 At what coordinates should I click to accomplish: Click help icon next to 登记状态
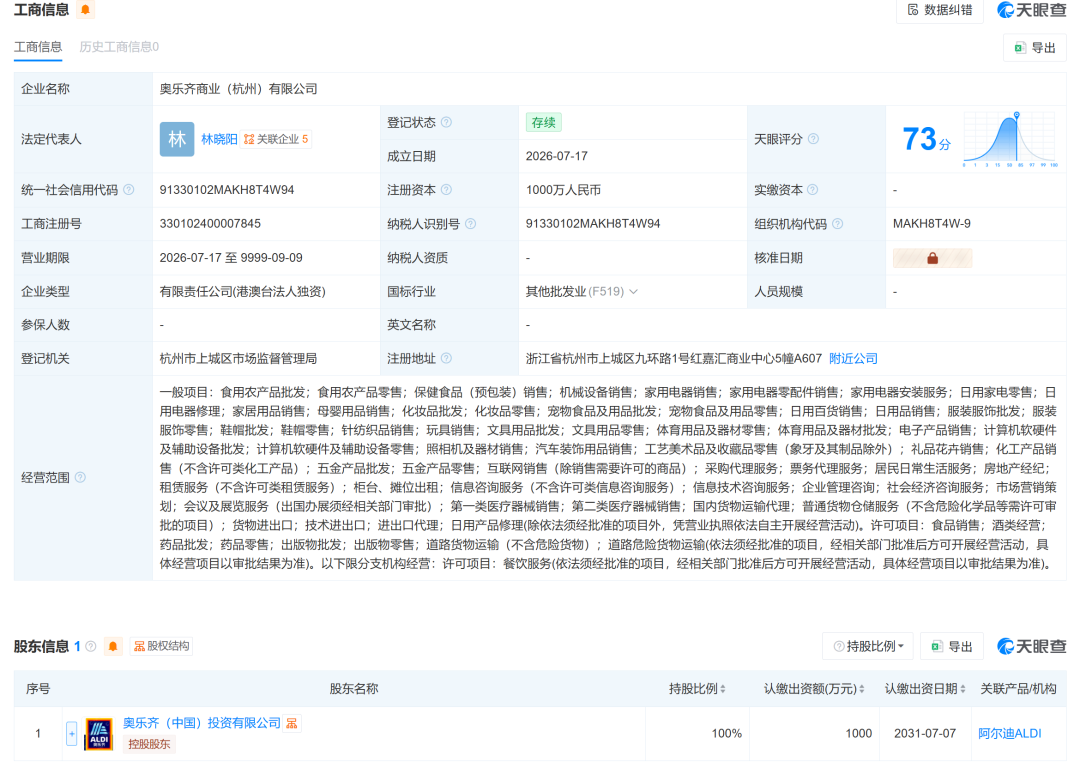point(446,122)
